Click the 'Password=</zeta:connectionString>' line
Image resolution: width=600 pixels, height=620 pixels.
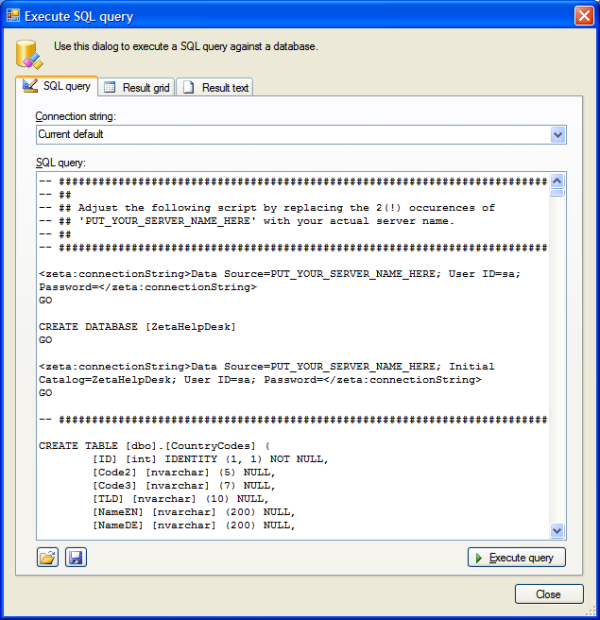tap(148, 287)
